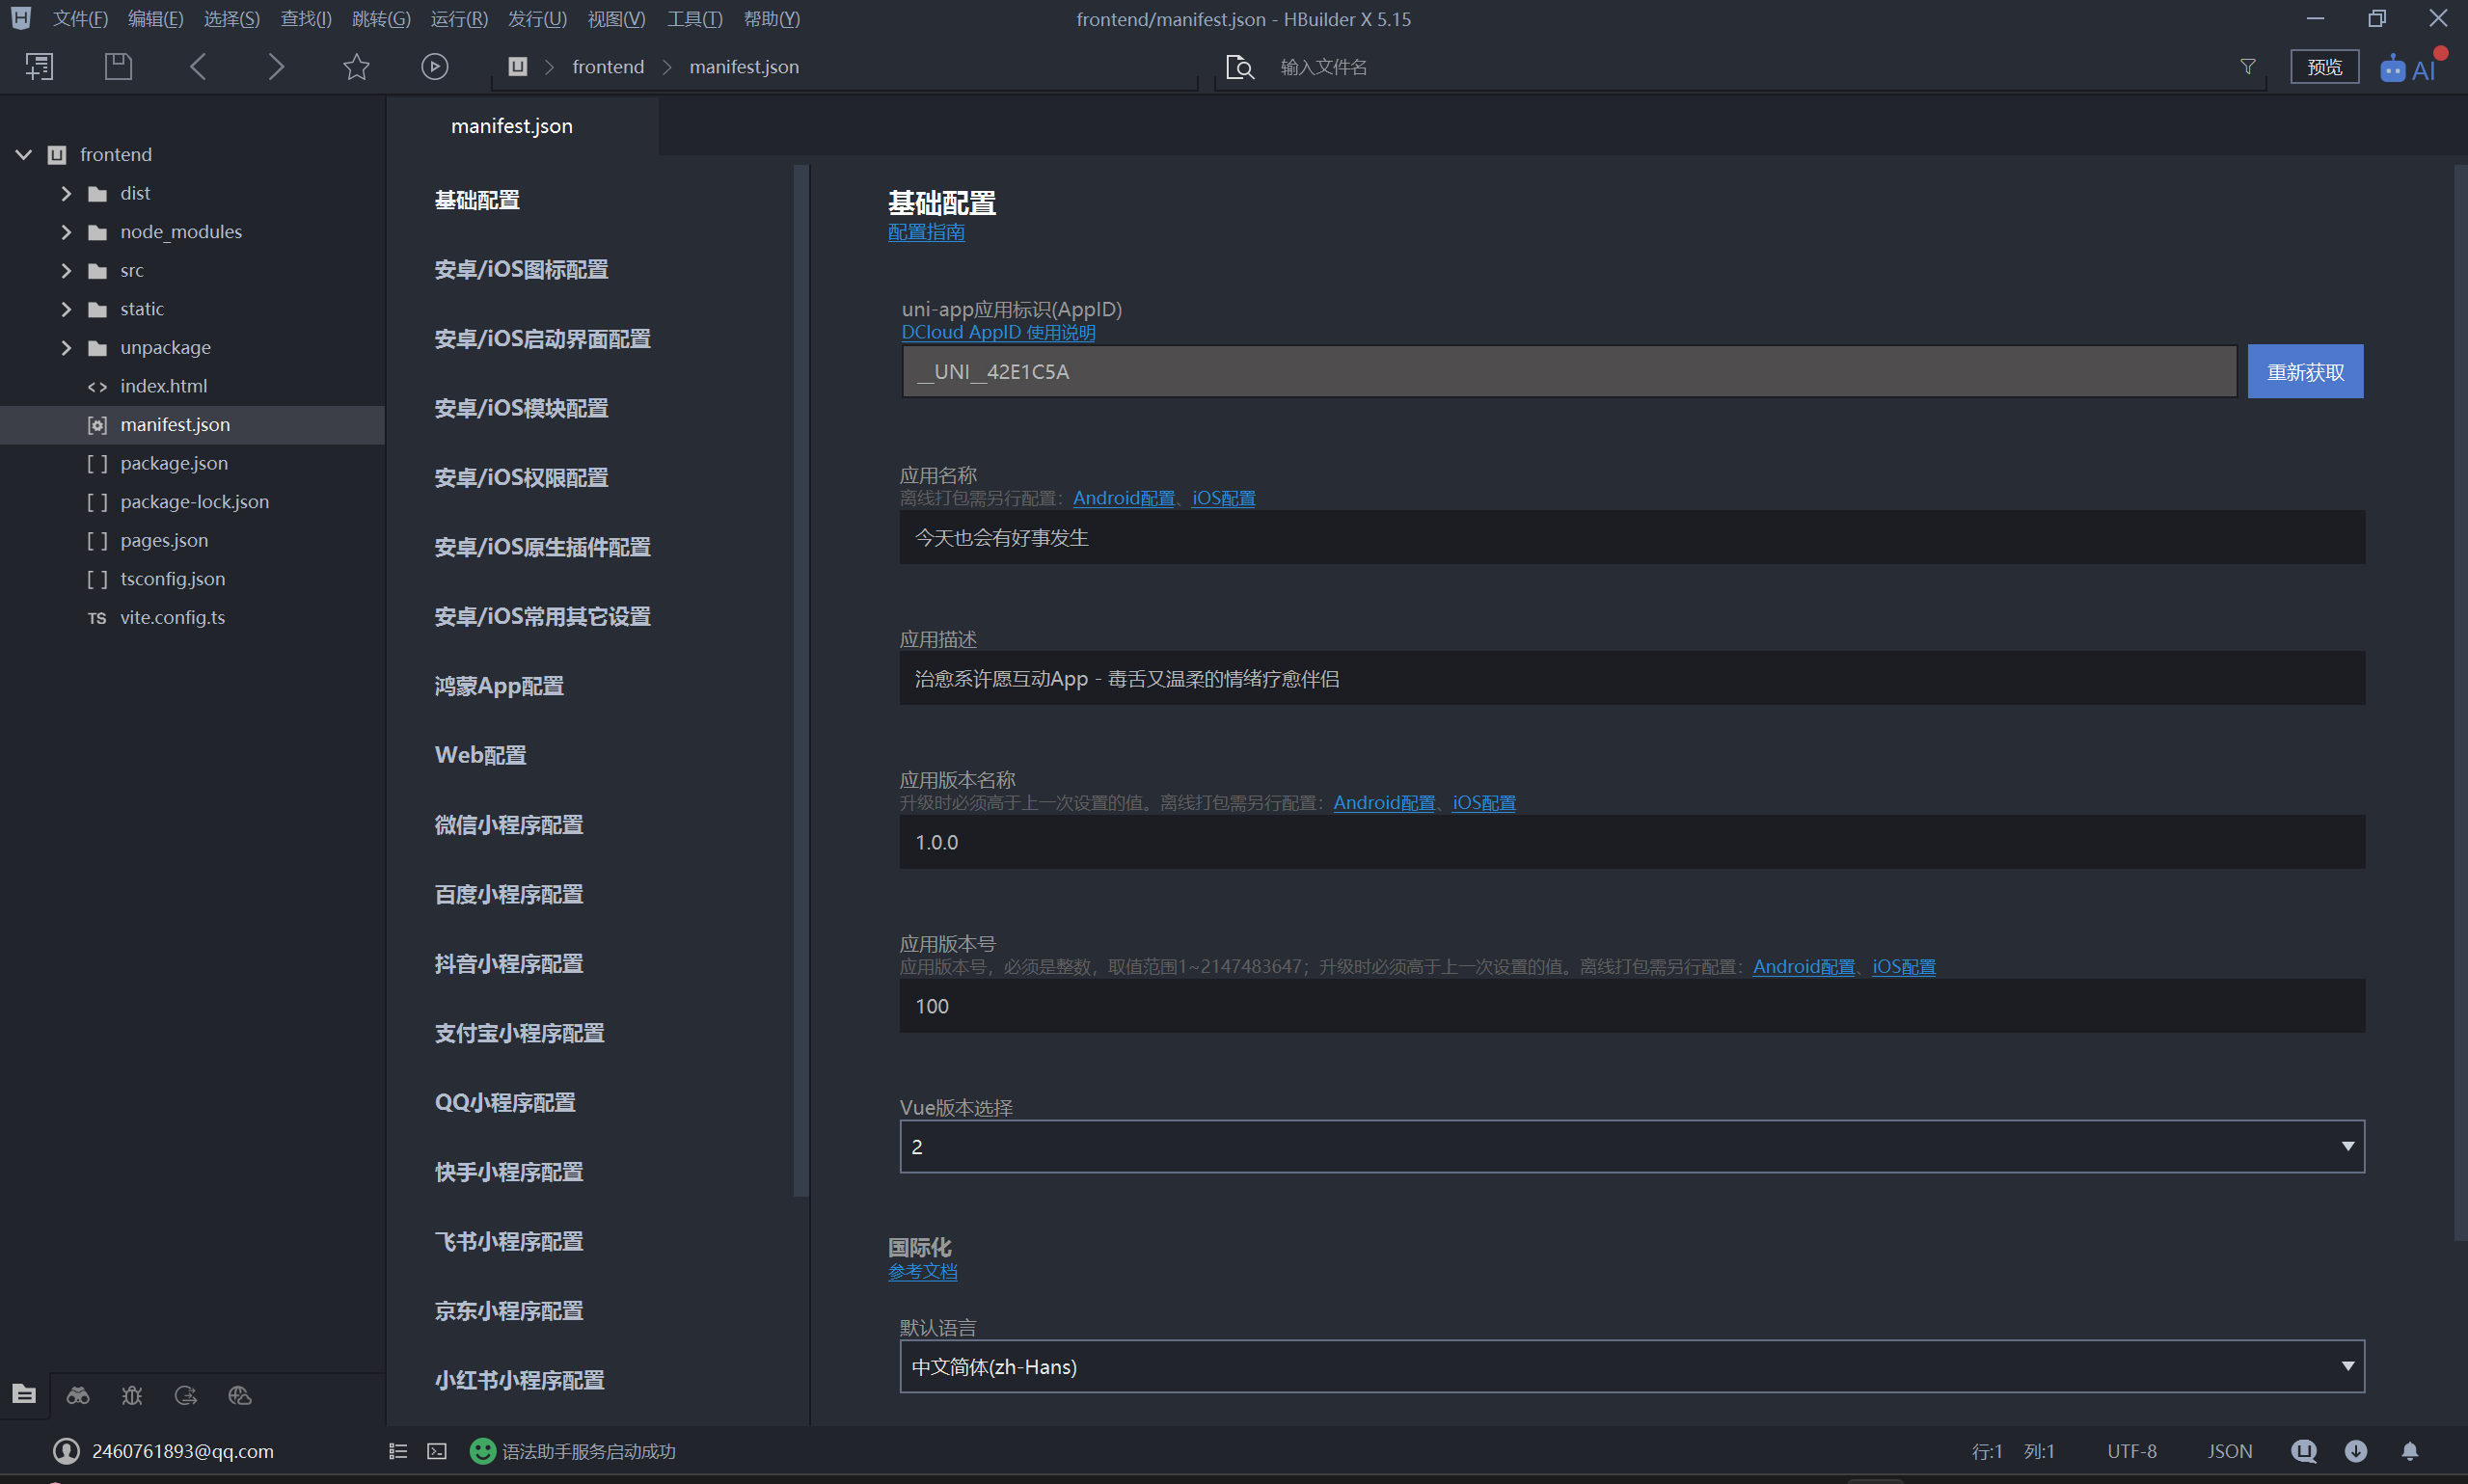Image resolution: width=2468 pixels, height=1484 pixels.
Task: Expand the unpackage folder
Action: pos(66,348)
